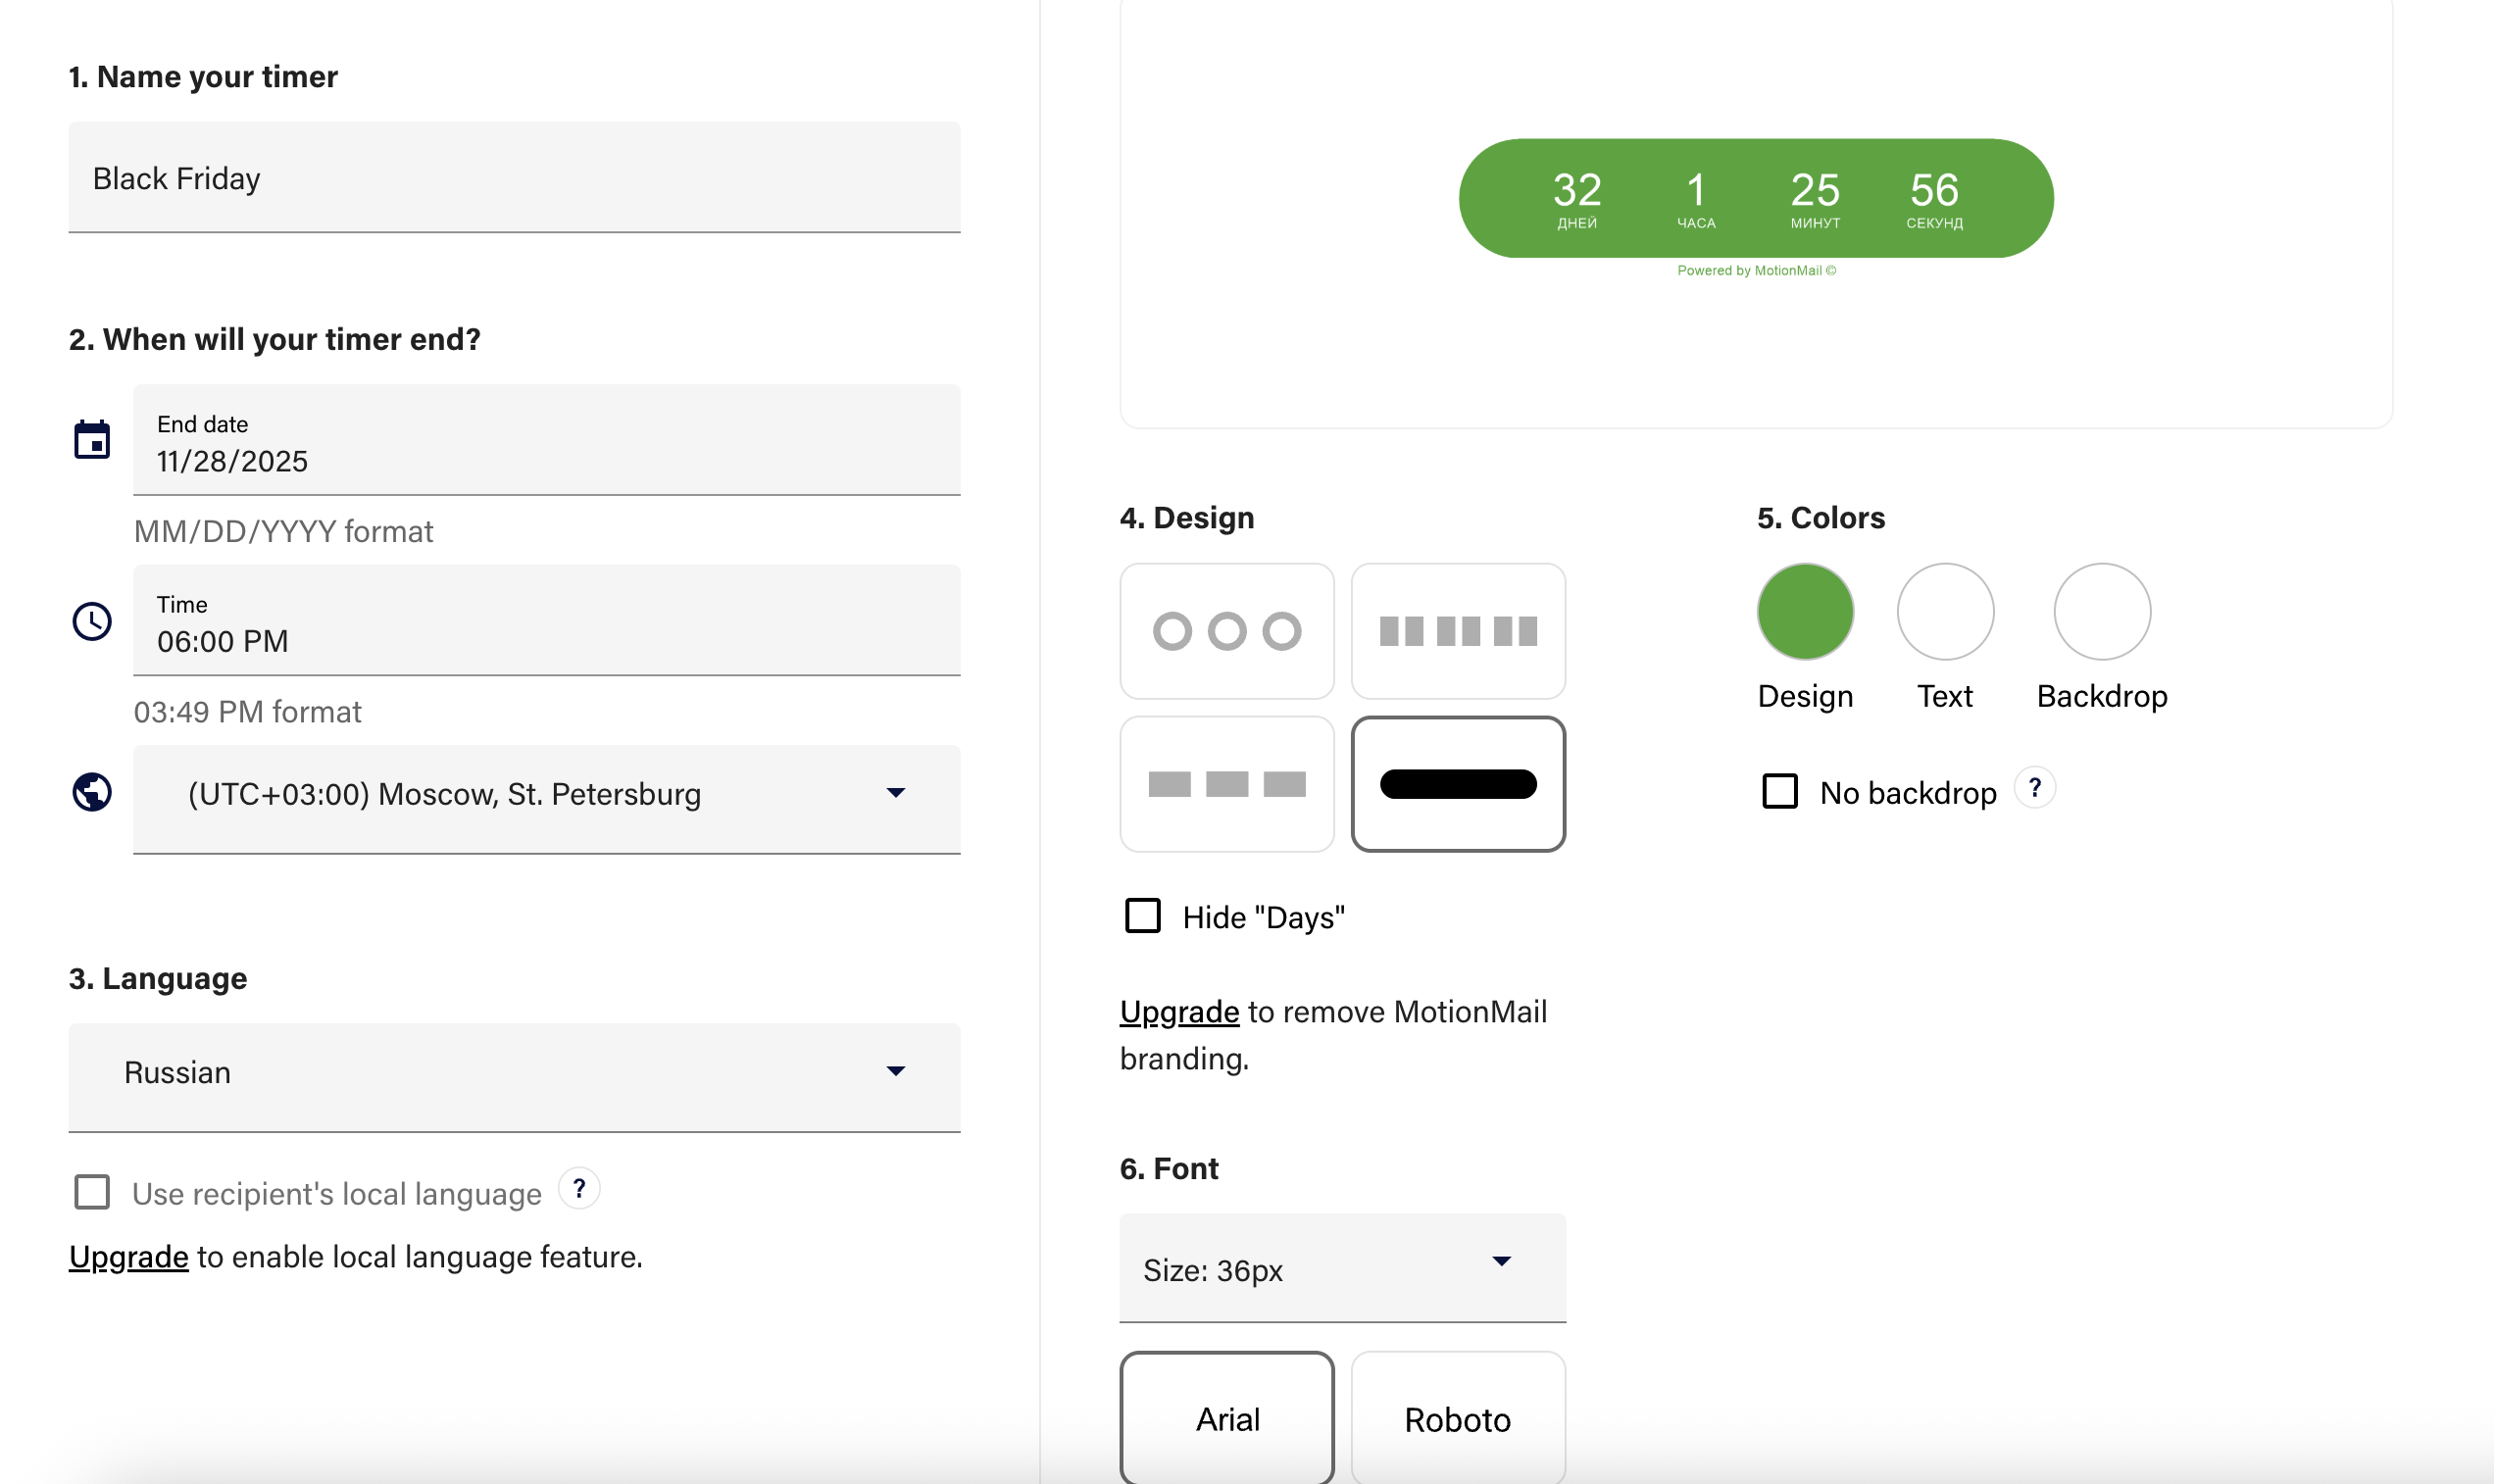
Task: Click the help icon next to No backdrop
Action: click(x=2035, y=789)
